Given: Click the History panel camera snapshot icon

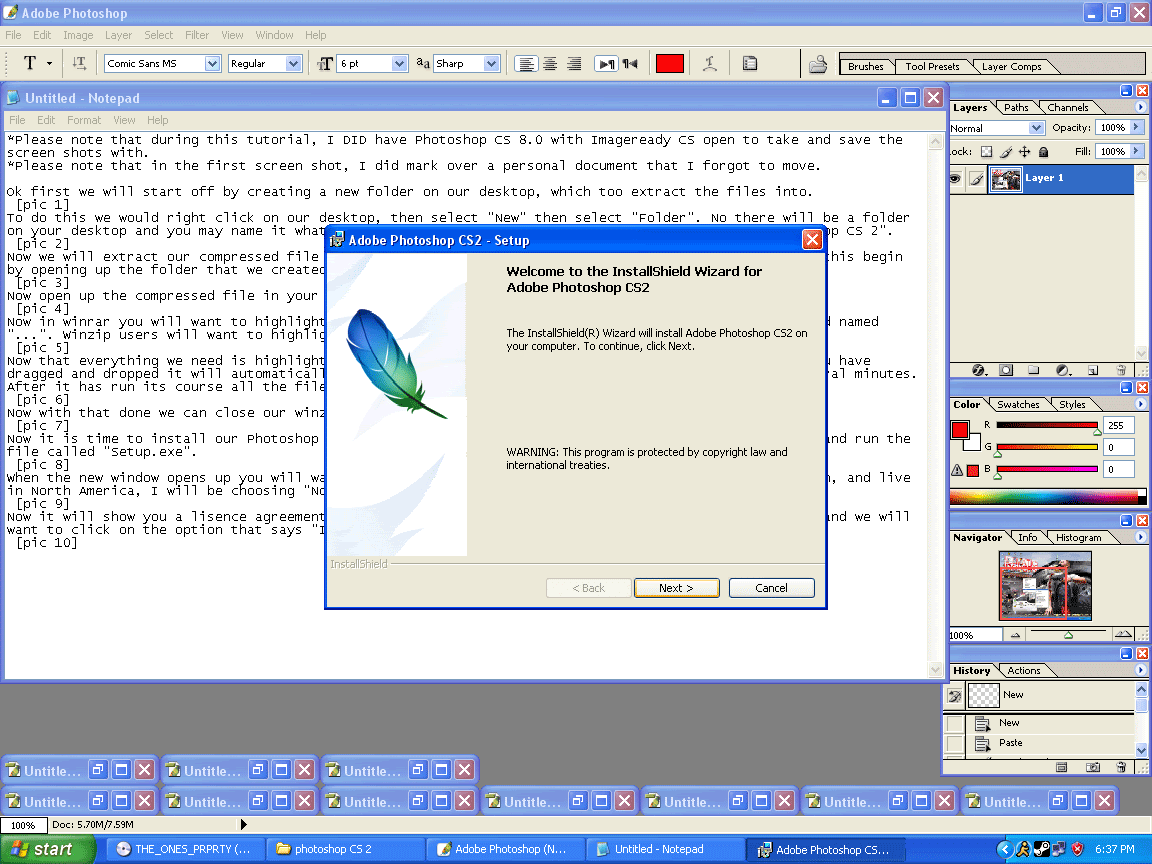Looking at the screenshot, I should [1093, 767].
